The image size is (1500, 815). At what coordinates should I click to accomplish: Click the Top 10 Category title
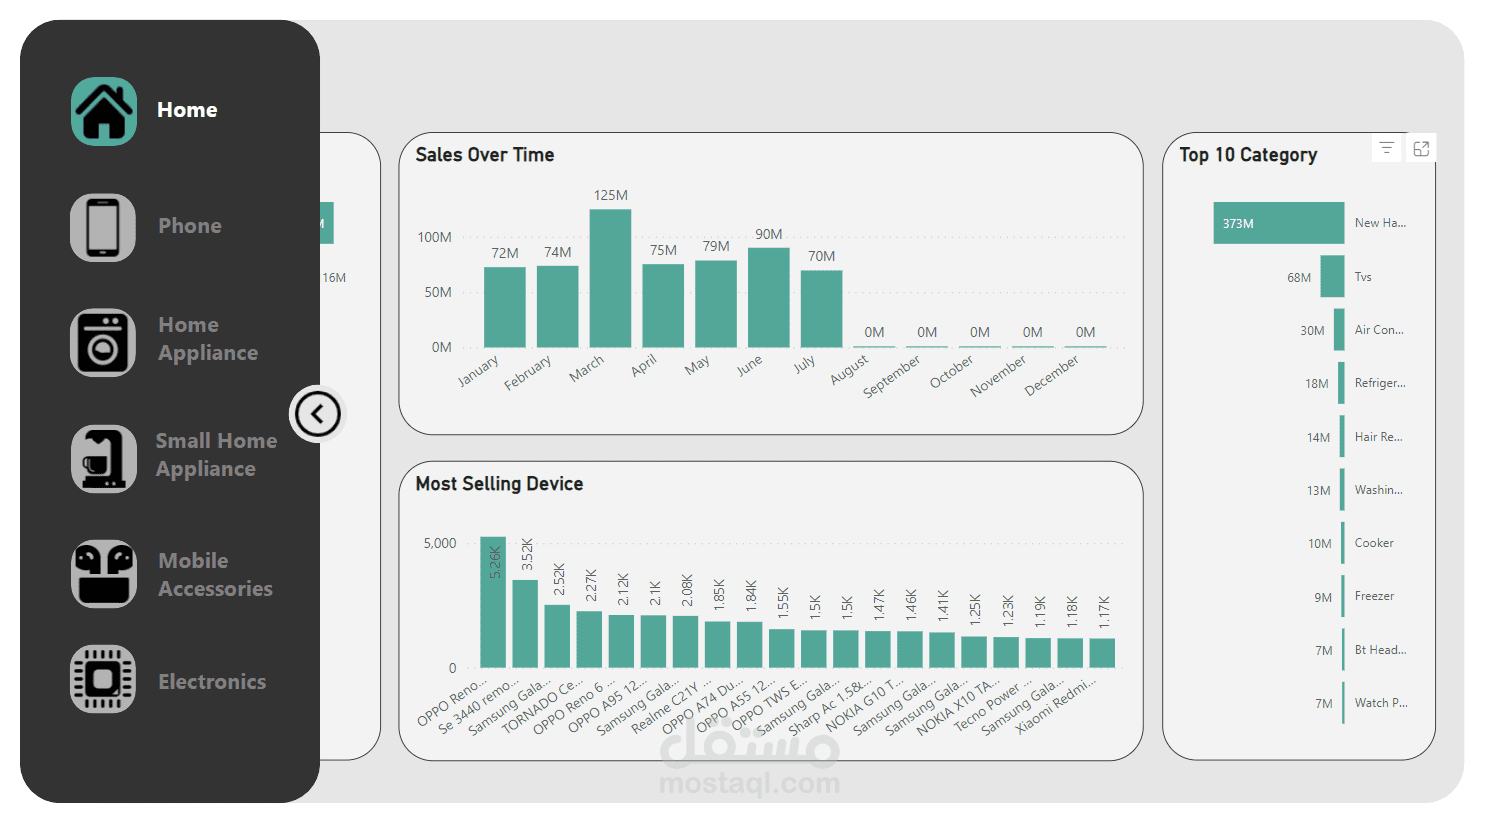(1248, 155)
